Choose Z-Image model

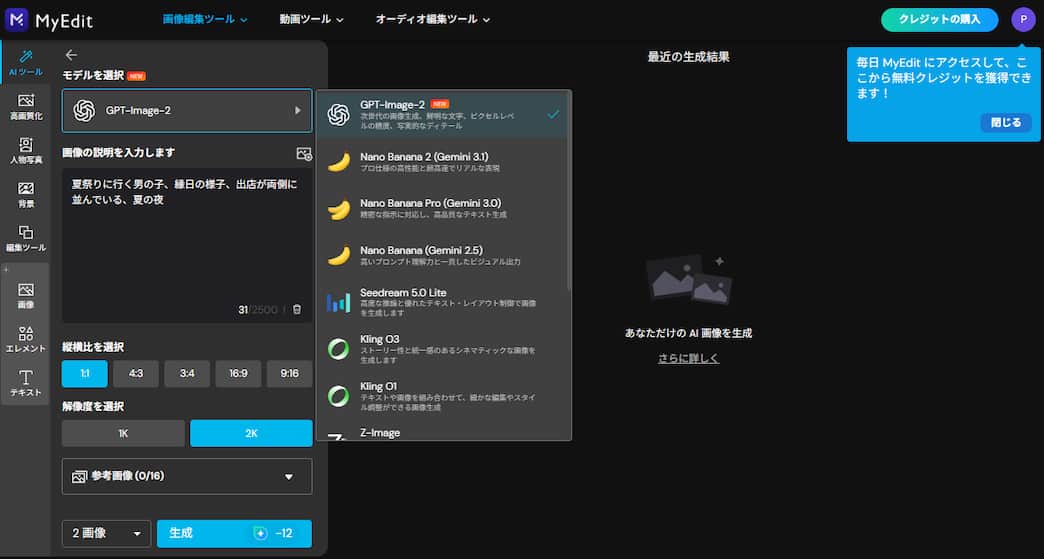tap(442, 432)
